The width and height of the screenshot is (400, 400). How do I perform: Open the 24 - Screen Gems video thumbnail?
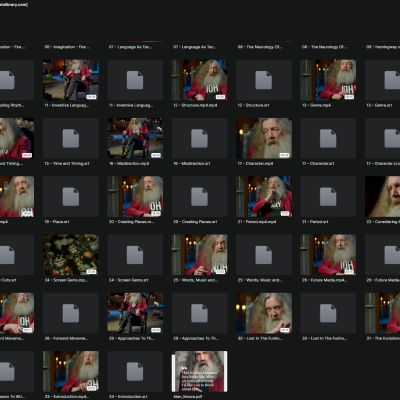click(71, 255)
